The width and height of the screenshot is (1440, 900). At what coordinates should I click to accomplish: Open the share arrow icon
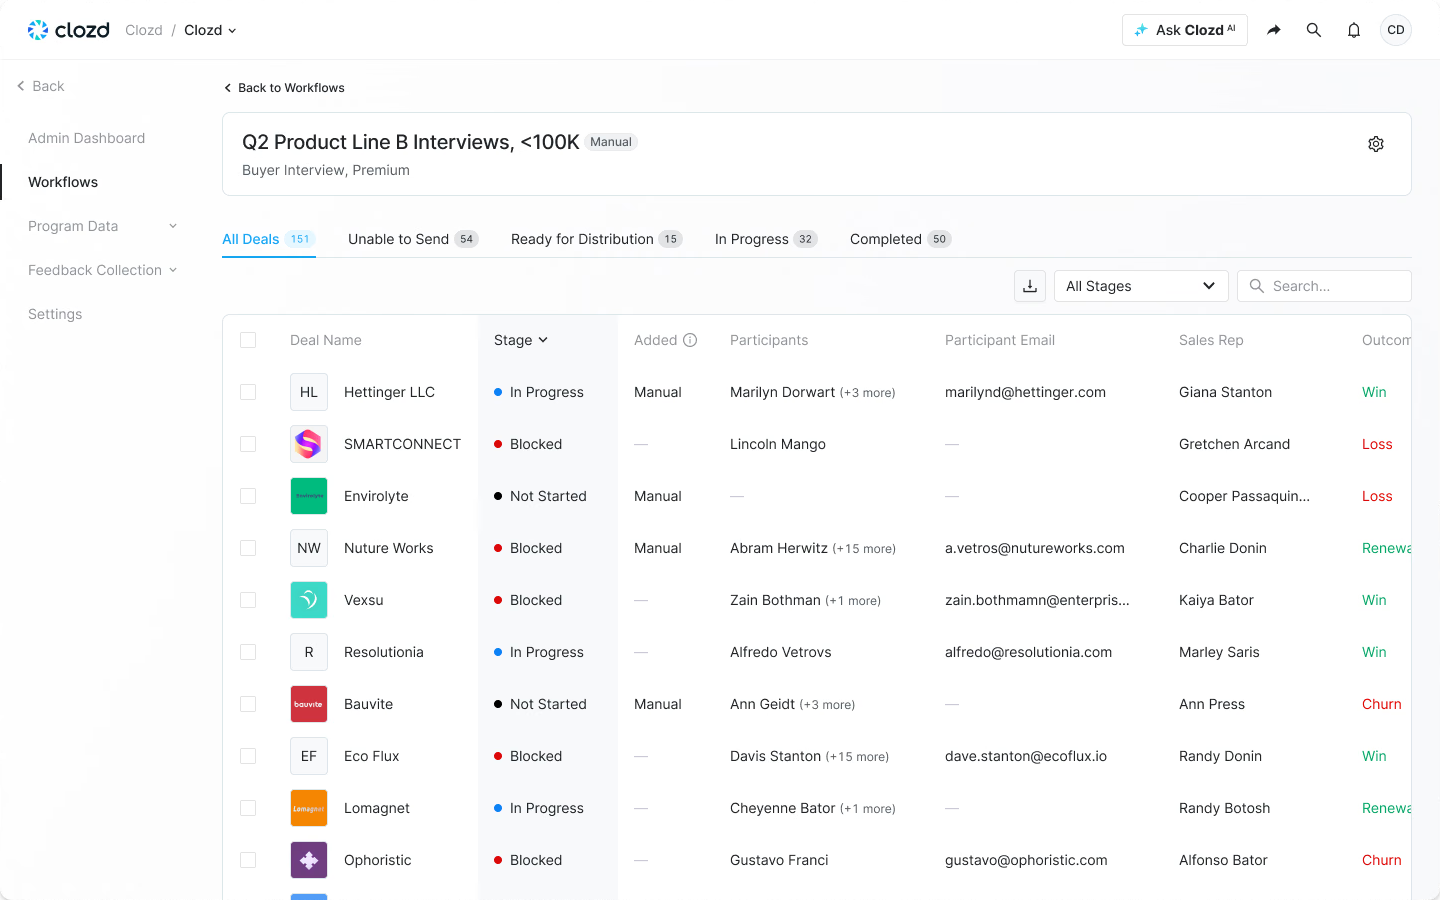(1274, 30)
